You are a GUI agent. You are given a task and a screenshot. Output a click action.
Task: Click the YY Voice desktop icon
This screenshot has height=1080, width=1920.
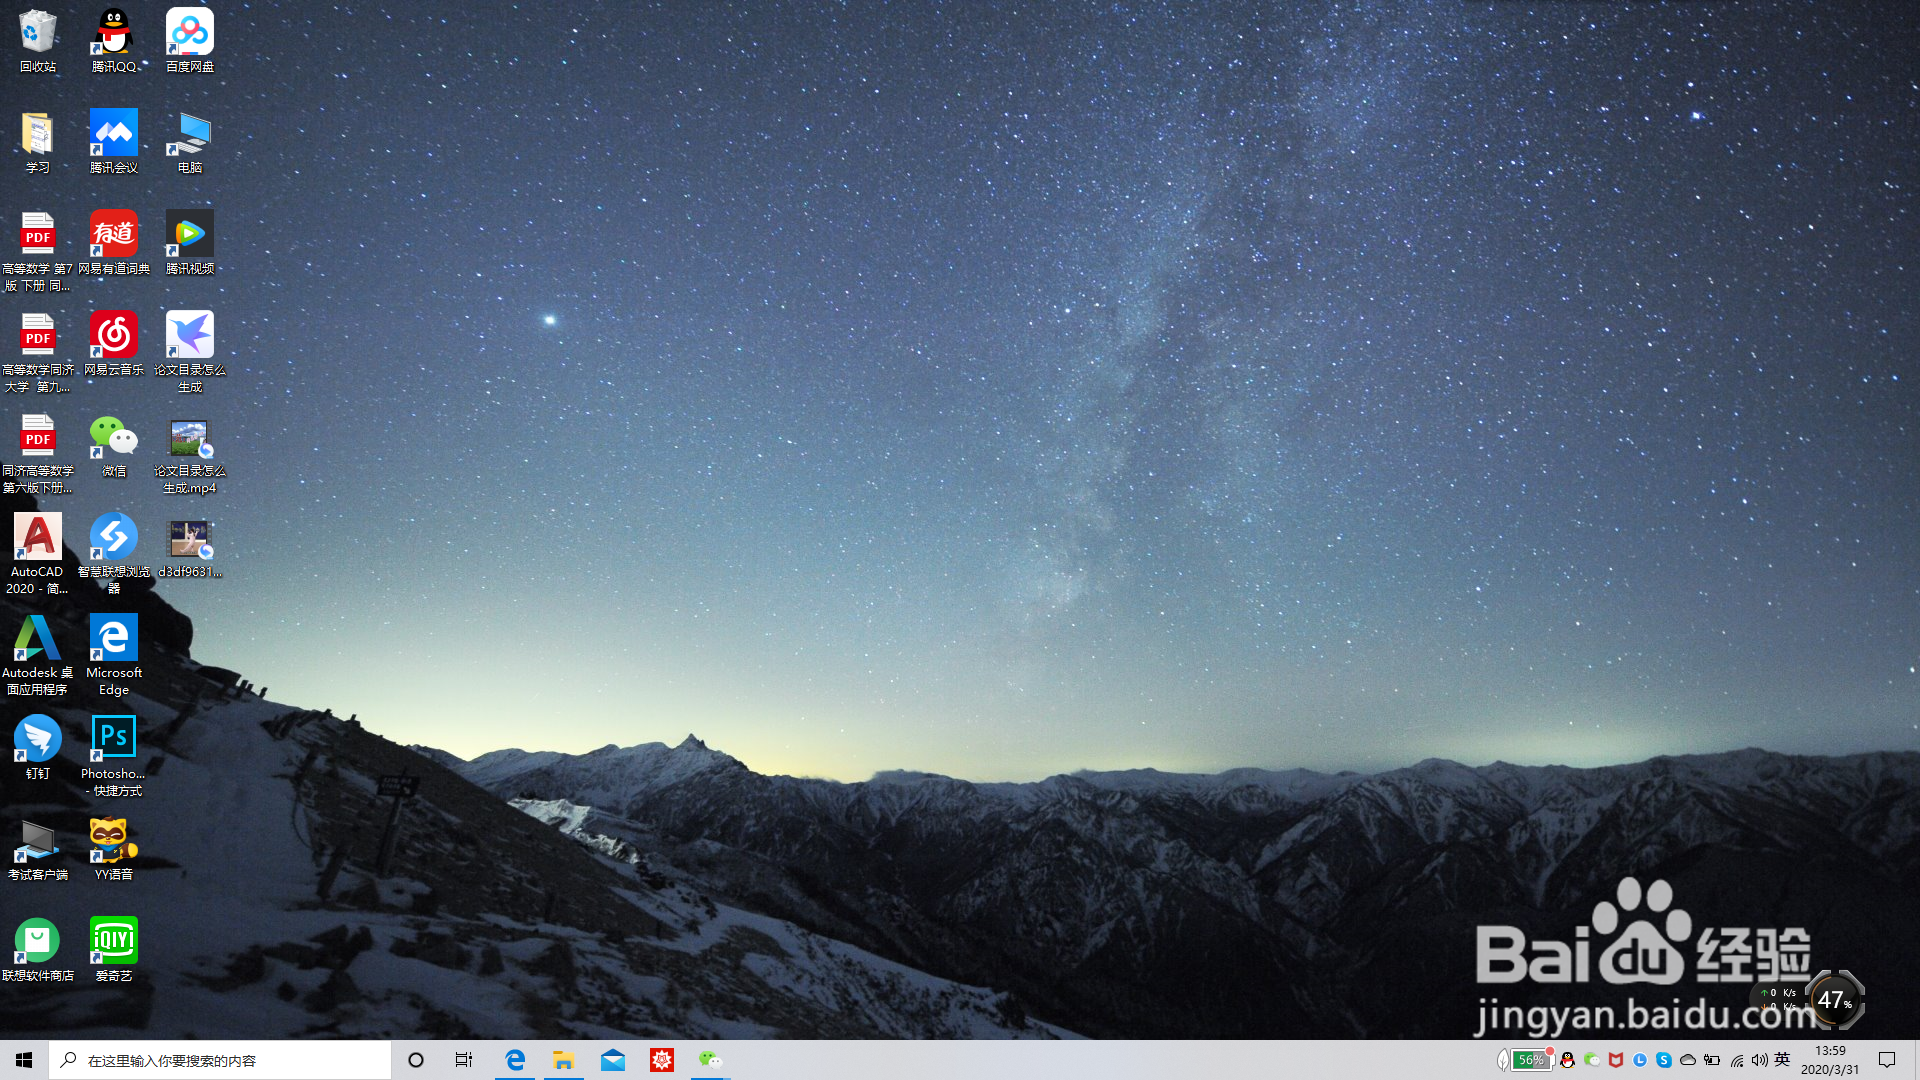tap(113, 840)
